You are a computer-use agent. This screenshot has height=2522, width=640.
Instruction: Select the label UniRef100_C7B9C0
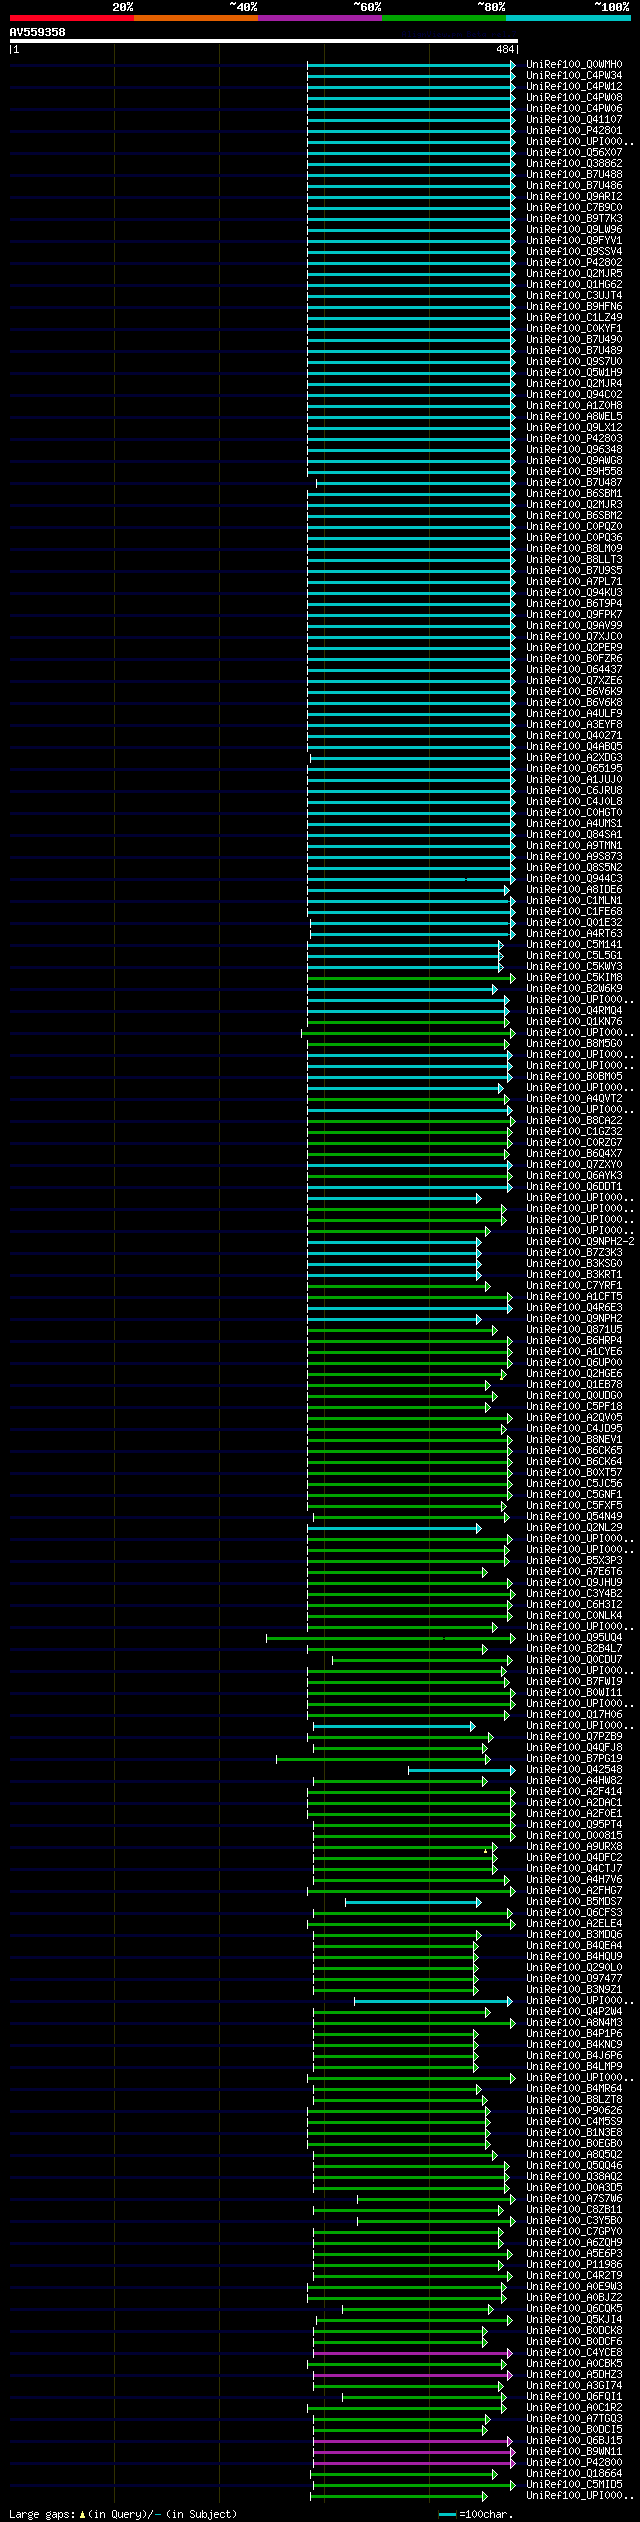[574, 207]
